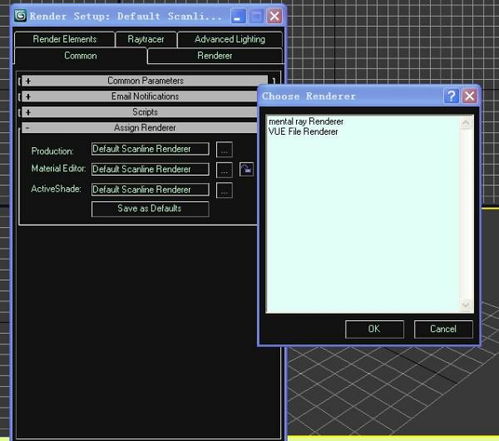This screenshot has width=499, height=441.
Task: Select mental ray Renderer from list
Action: point(306,122)
